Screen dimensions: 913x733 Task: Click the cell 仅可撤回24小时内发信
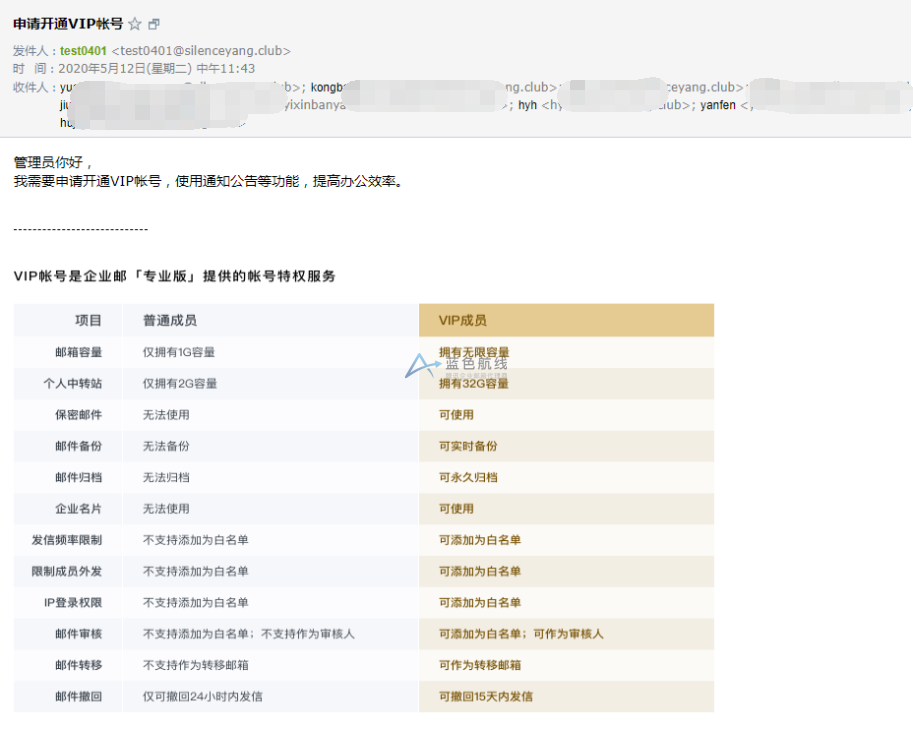click(203, 697)
